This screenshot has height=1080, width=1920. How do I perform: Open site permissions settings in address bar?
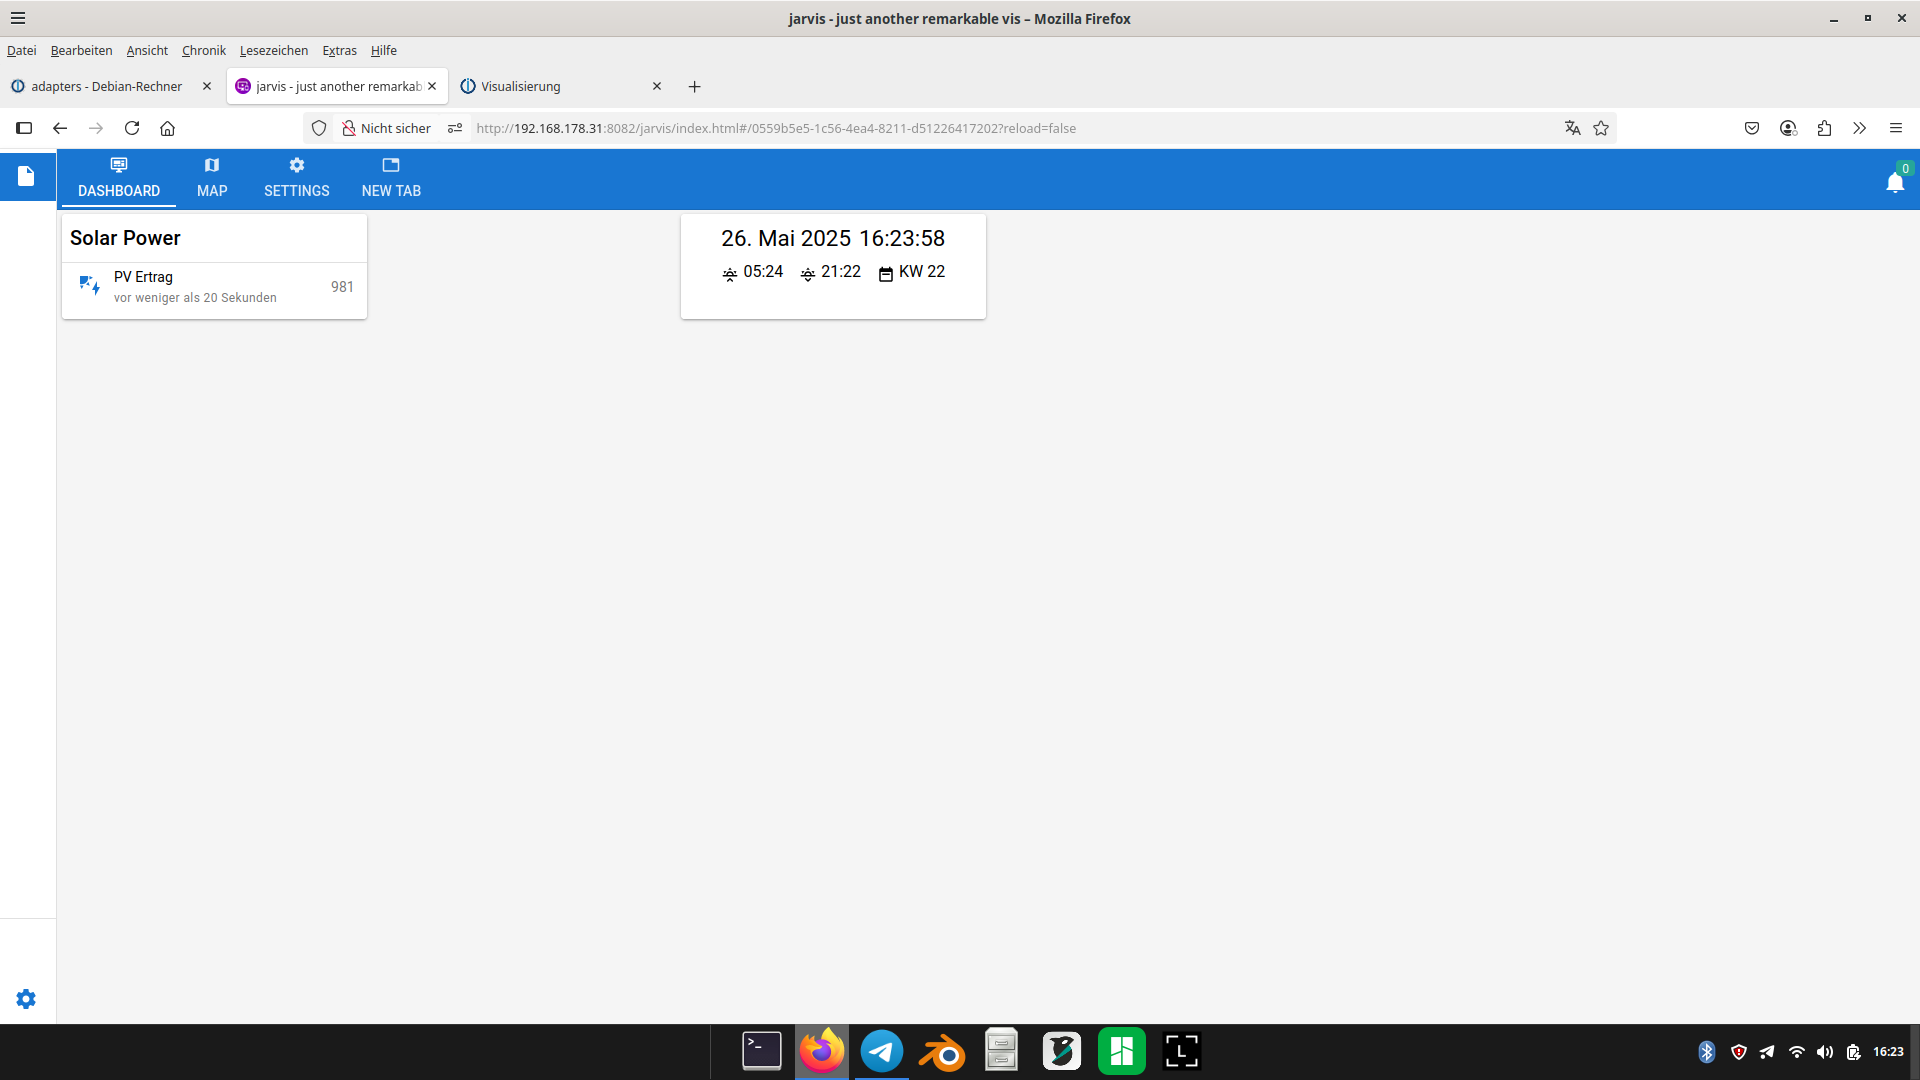(455, 128)
